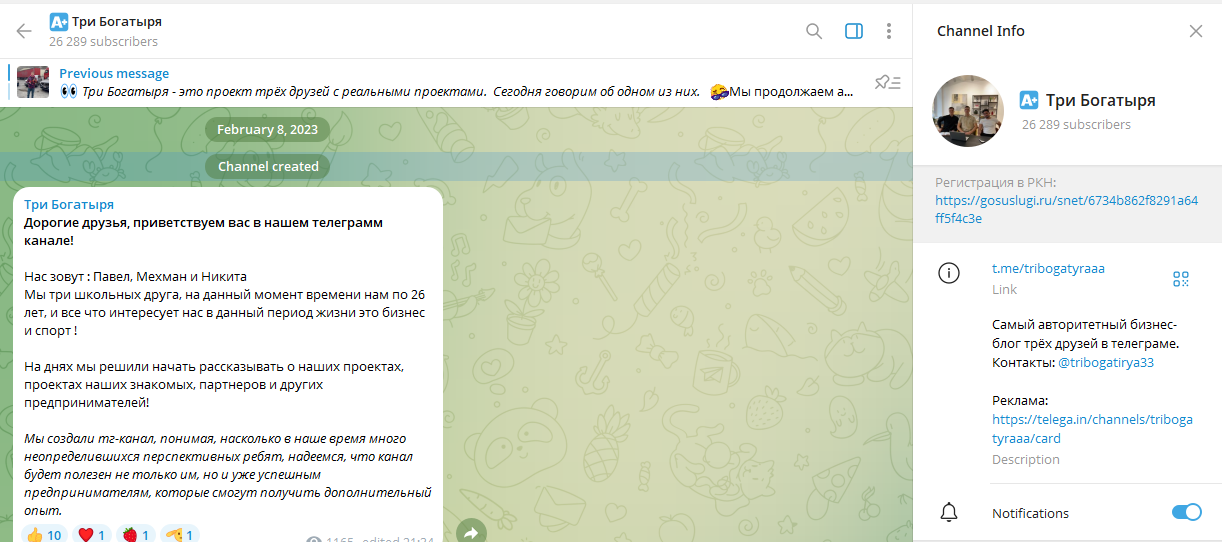1222x542 pixels.
Task: Close the Channel Info panel
Action: [x=1195, y=31]
